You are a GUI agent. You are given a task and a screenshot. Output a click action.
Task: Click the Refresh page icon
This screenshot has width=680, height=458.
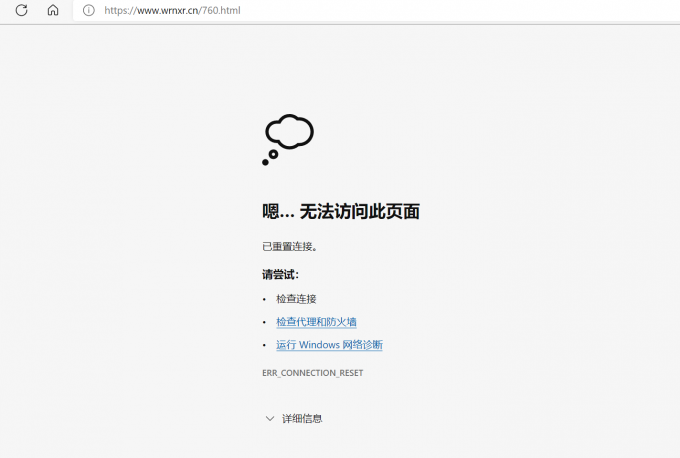(x=21, y=10)
